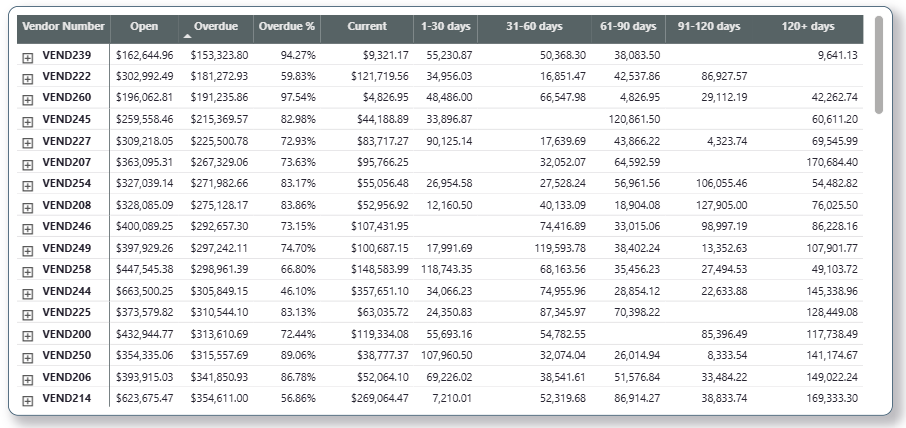Select vendor name VEND207
Image resolution: width=906 pixels, height=428 pixels.
pyautogui.click(x=66, y=162)
